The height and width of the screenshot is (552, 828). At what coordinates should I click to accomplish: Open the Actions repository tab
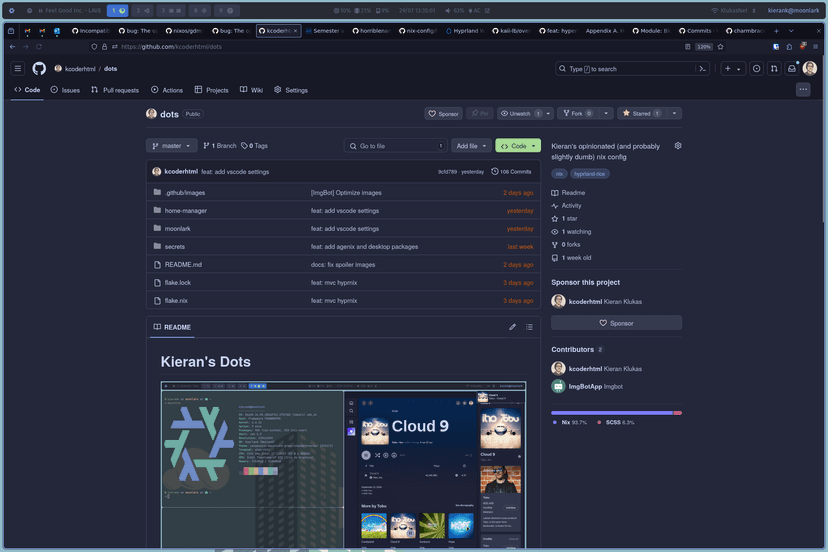click(167, 90)
